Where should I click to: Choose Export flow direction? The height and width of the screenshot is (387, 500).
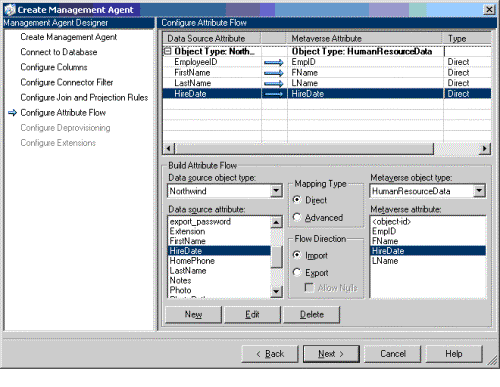point(297,272)
